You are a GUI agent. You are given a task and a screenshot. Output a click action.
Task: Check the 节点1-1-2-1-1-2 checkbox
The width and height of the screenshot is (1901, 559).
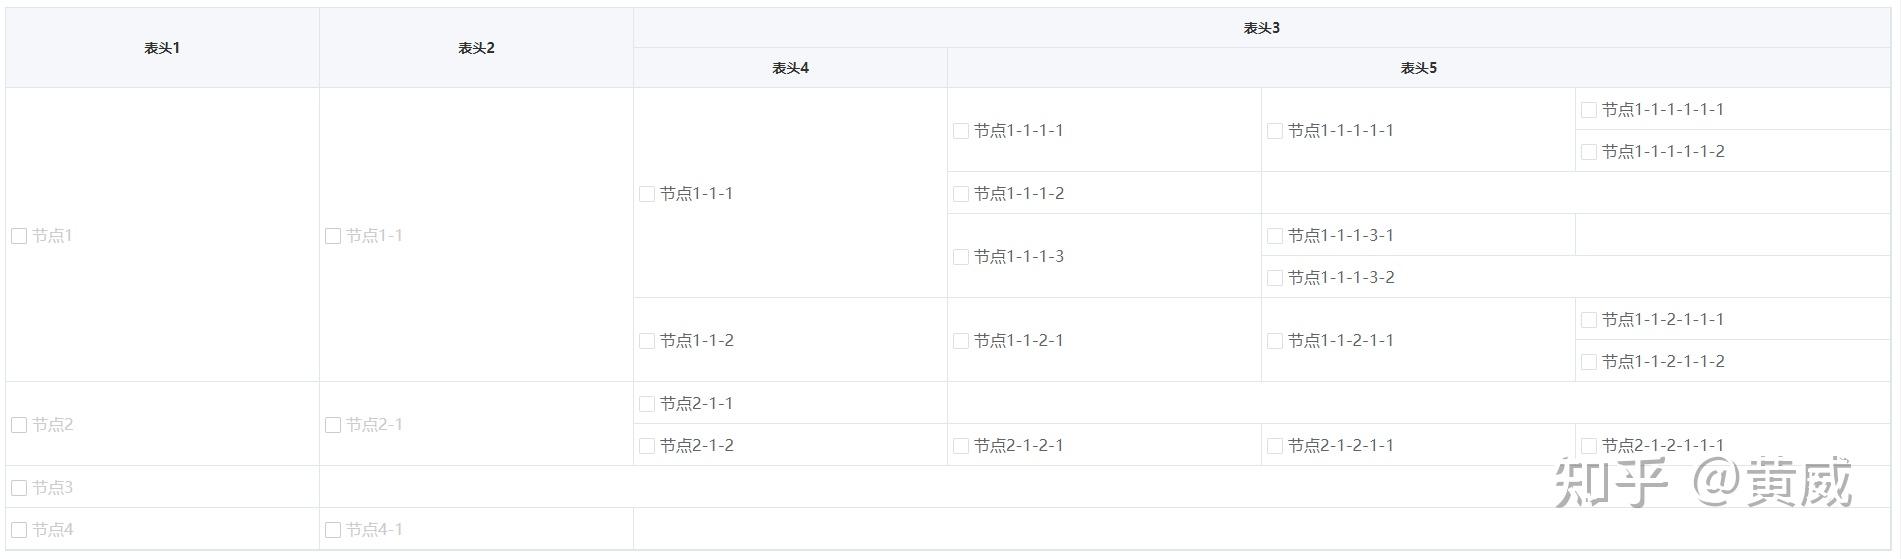coord(1589,362)
